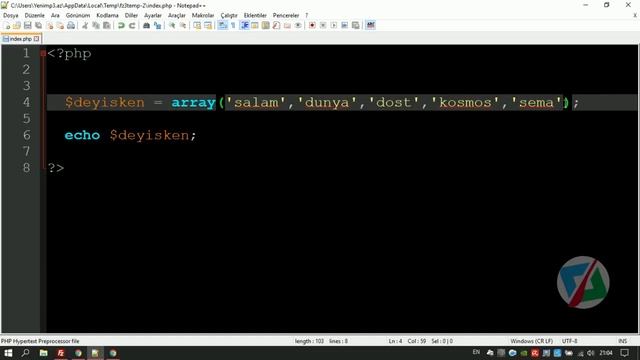This screenshot has height=360, width=640.
Task: Start macro recording with red dot
Action: 312,25
